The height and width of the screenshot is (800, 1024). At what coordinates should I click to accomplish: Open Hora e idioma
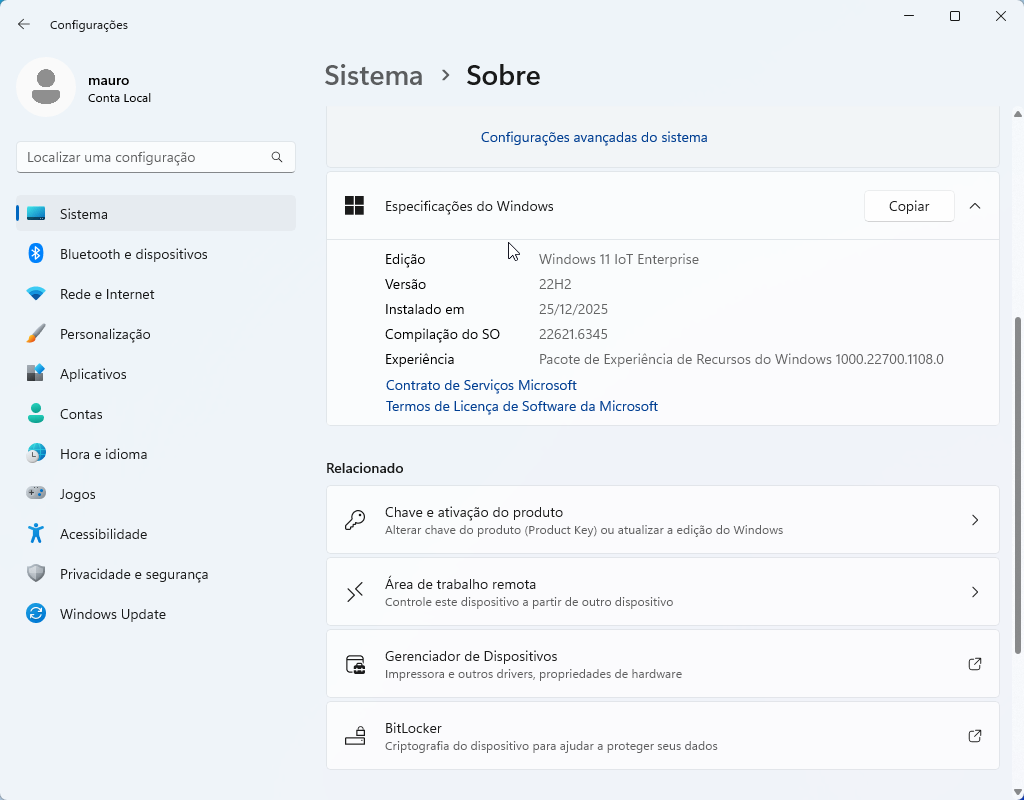coord(156,453)
